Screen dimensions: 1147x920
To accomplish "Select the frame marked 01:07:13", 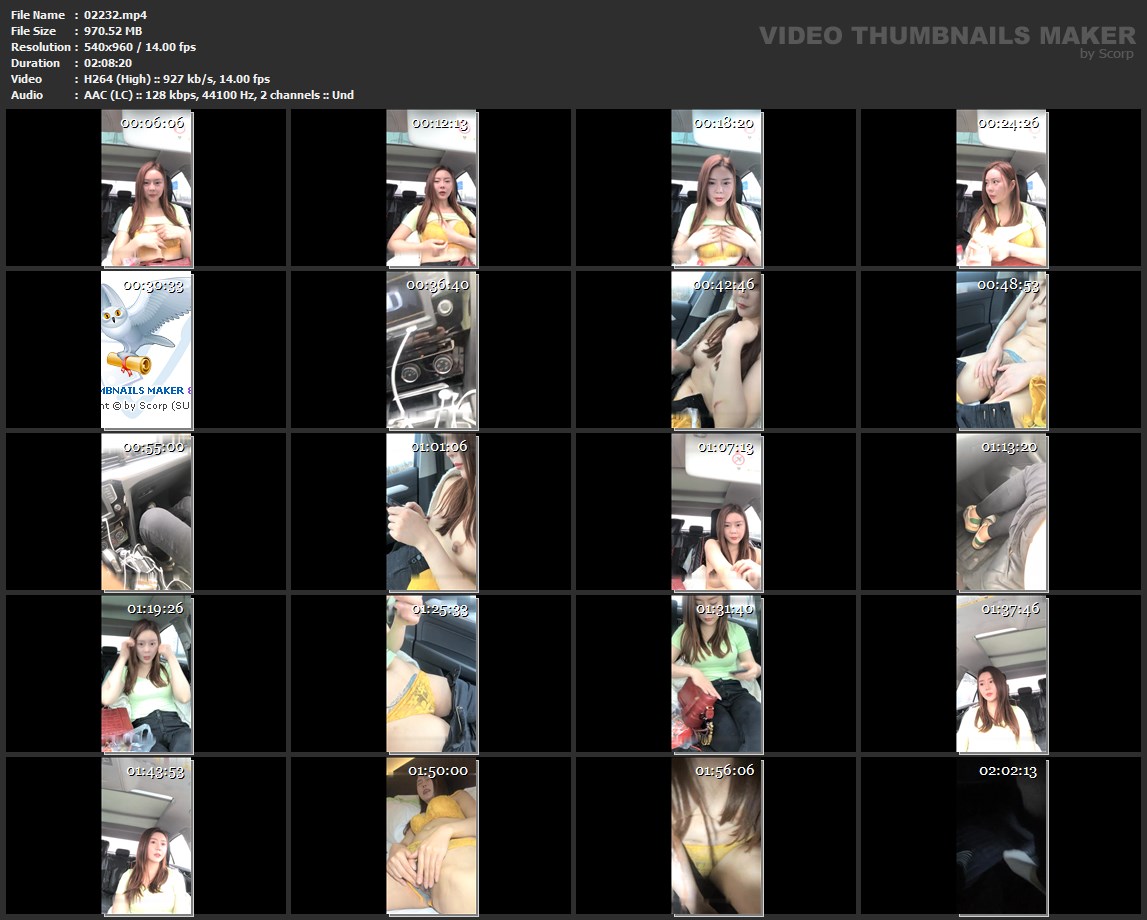I will 716,512.
